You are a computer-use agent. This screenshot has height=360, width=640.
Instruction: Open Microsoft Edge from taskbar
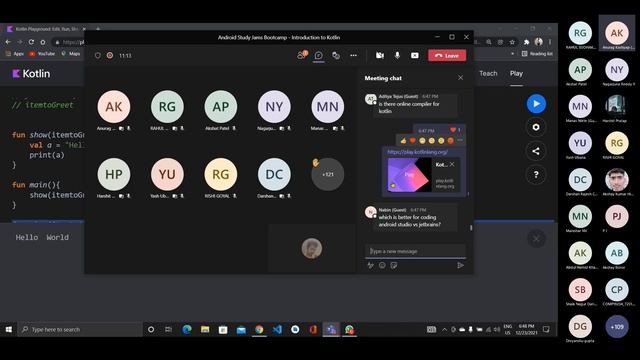[x=187, y=329]
